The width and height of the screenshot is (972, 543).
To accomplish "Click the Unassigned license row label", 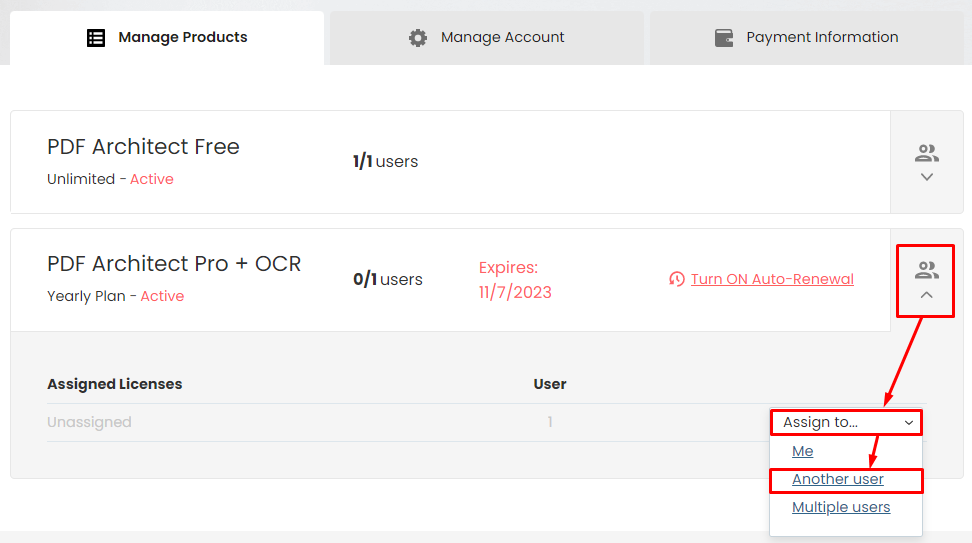I will pos(89,422).
